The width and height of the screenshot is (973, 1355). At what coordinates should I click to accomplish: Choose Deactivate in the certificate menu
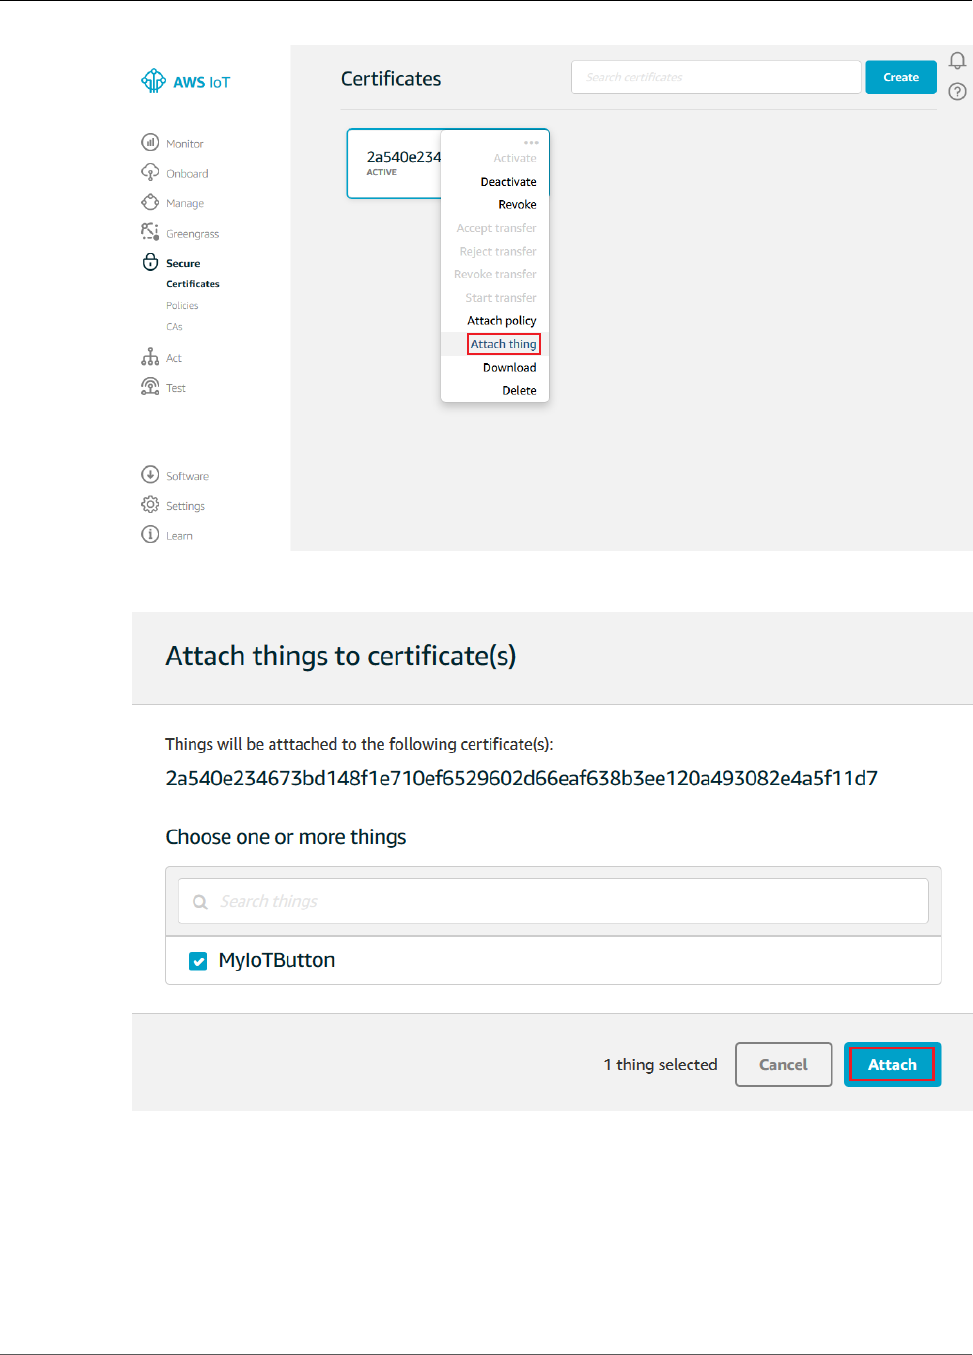508,182
